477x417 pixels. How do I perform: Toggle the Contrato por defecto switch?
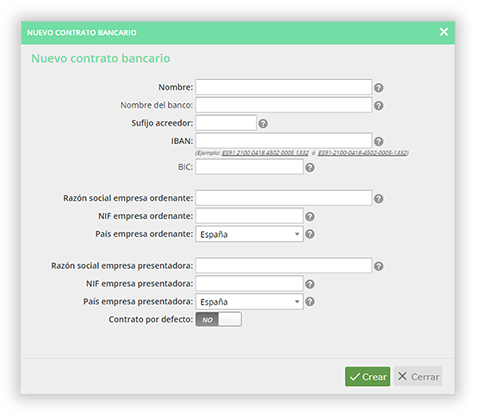coord(218,319)
